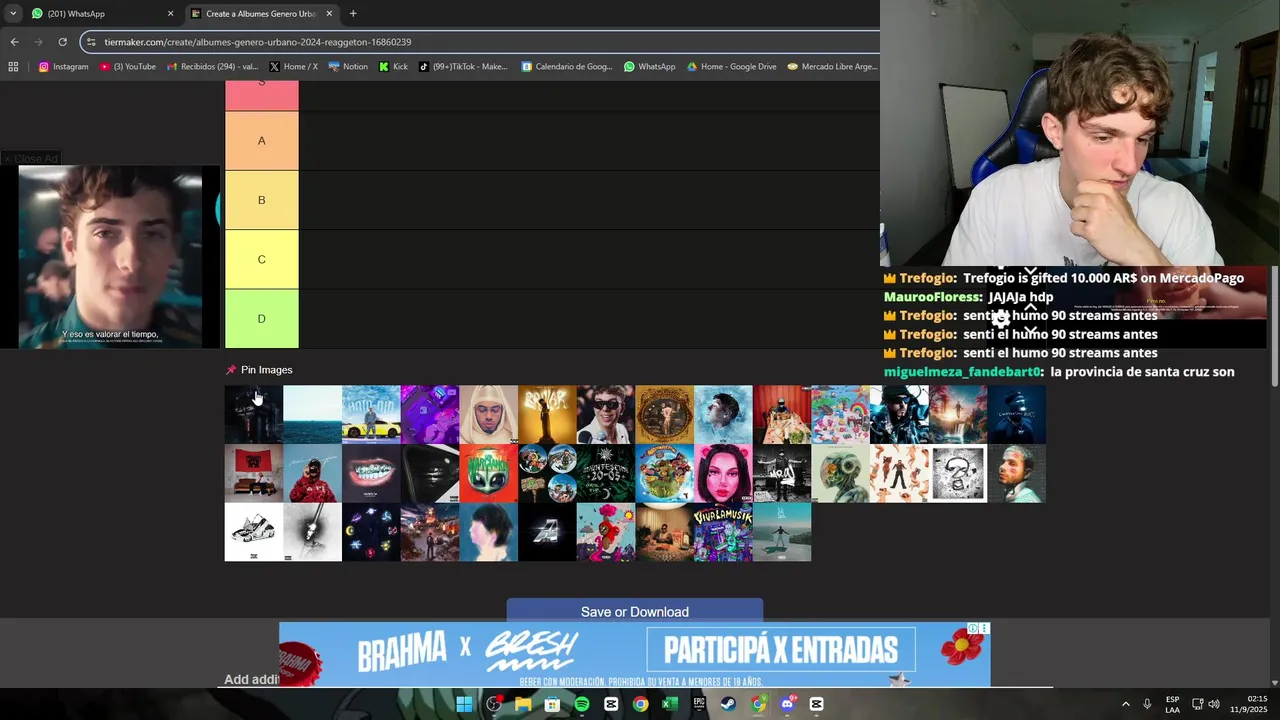Expand the system tray hidden icons chevron

[x=1125, y=704]
